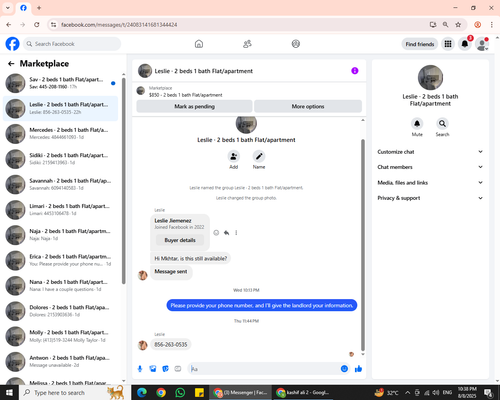Choose a sticker icon
500x400 pixels.
click(x=165, y=369)
